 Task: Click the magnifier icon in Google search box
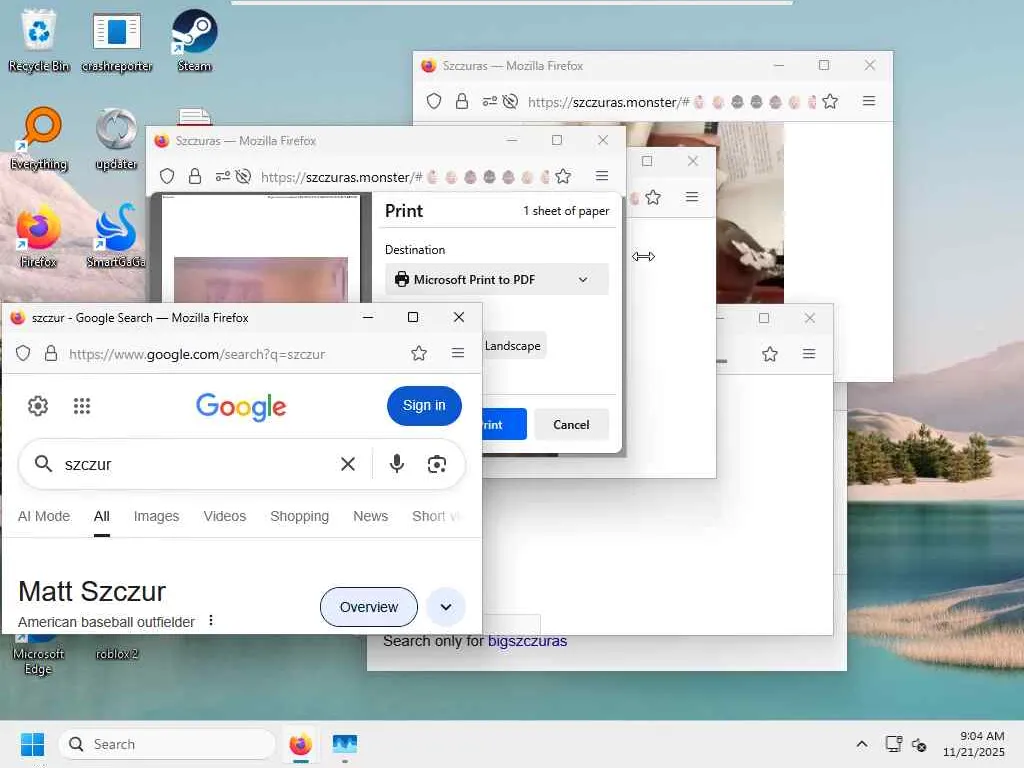[x=43, y=464]
